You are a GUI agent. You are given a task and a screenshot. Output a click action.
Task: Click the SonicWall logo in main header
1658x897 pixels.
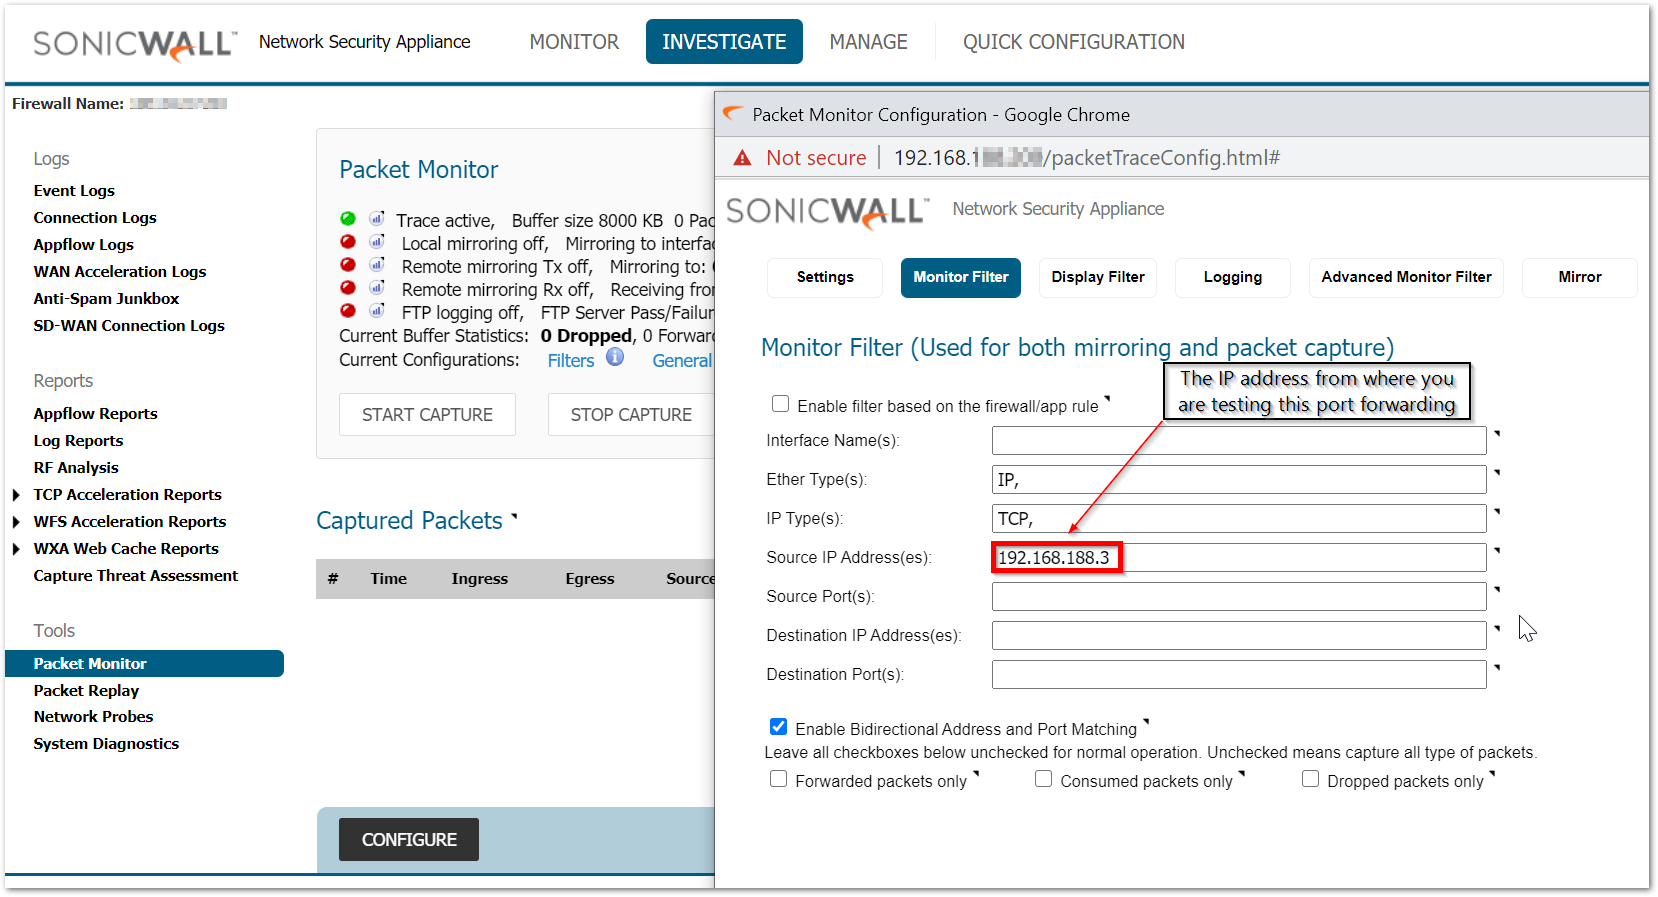click(x=135, y=43)
